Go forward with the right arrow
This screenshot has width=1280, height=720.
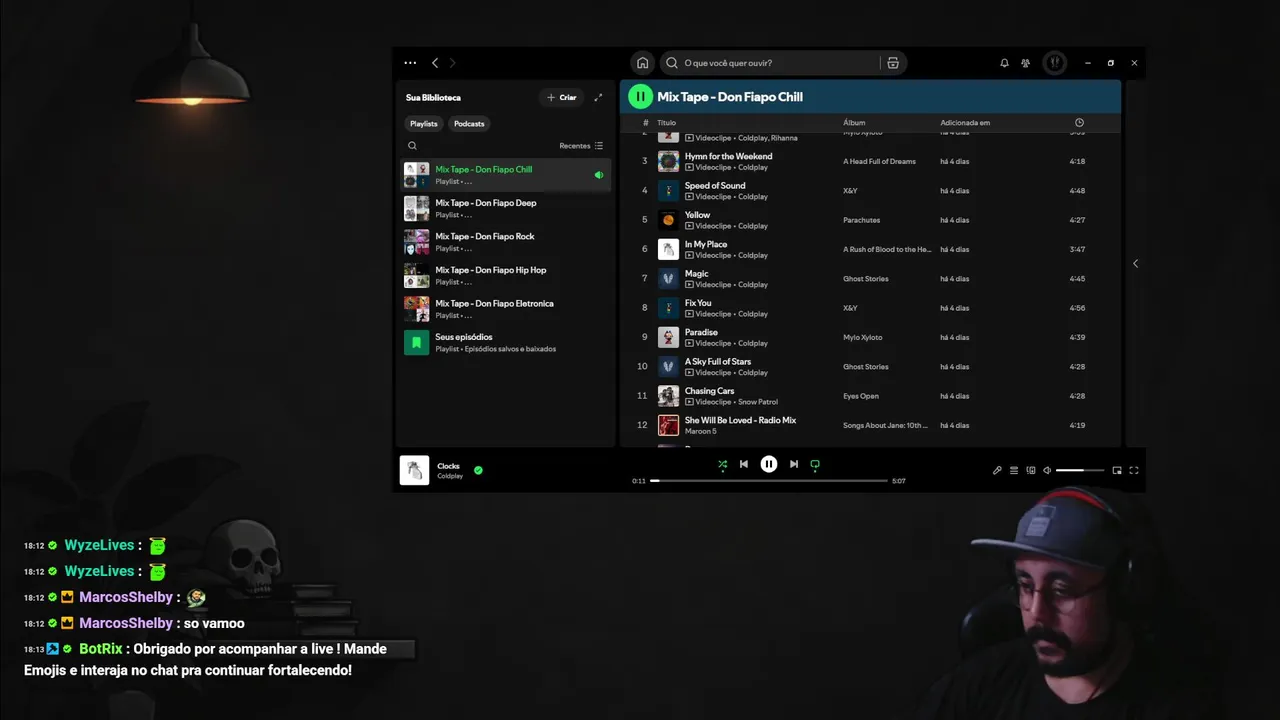click(x=452, y=63)
